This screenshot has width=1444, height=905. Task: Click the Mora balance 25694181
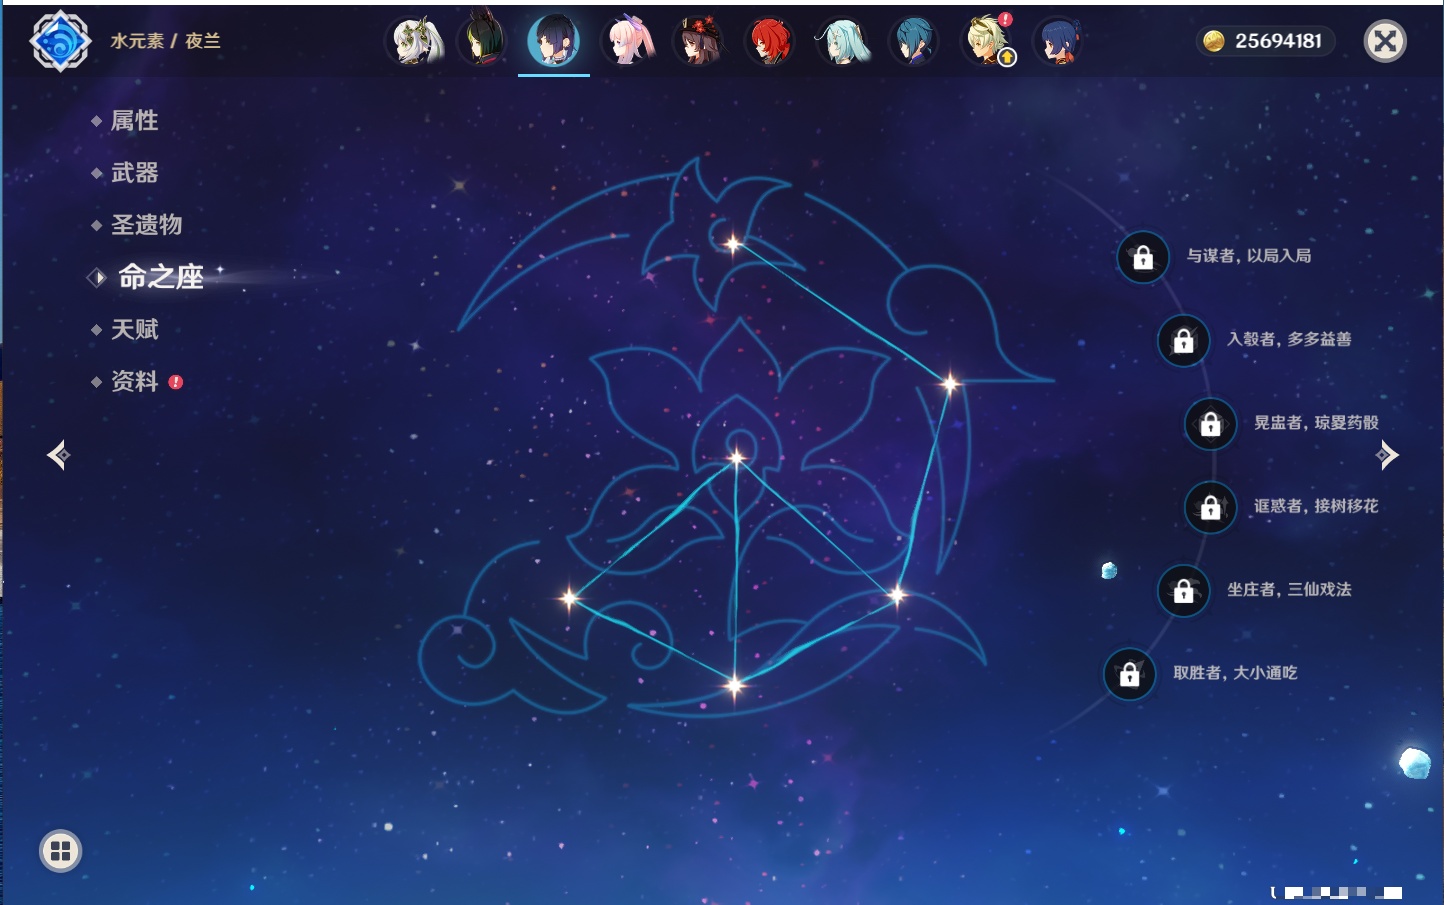point(1265,41)
